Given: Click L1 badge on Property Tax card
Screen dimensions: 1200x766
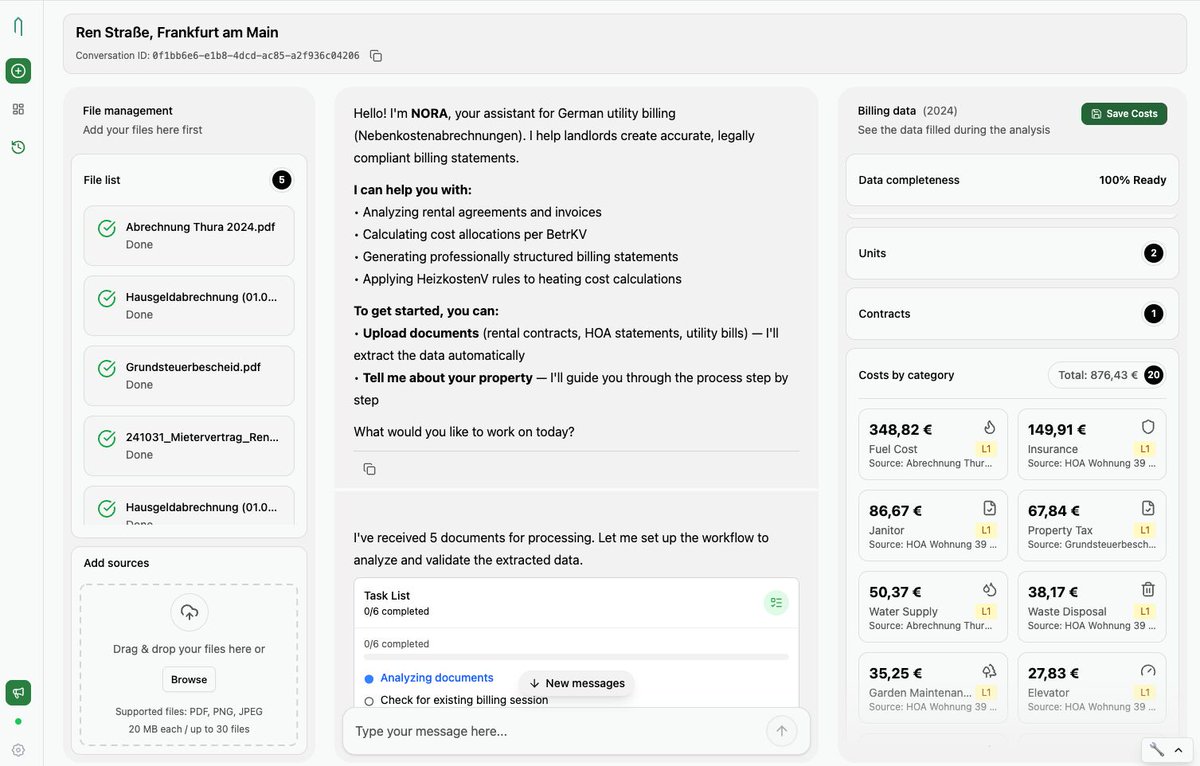Looking at the screenshot, I should (x=1145, y=530).
